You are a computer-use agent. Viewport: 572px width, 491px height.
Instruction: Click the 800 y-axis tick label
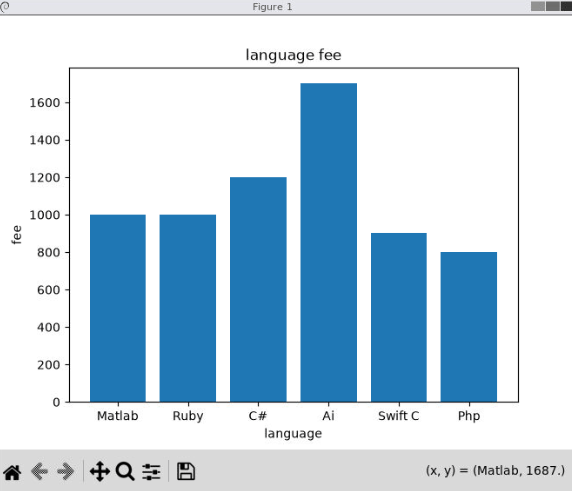[49, 252]
